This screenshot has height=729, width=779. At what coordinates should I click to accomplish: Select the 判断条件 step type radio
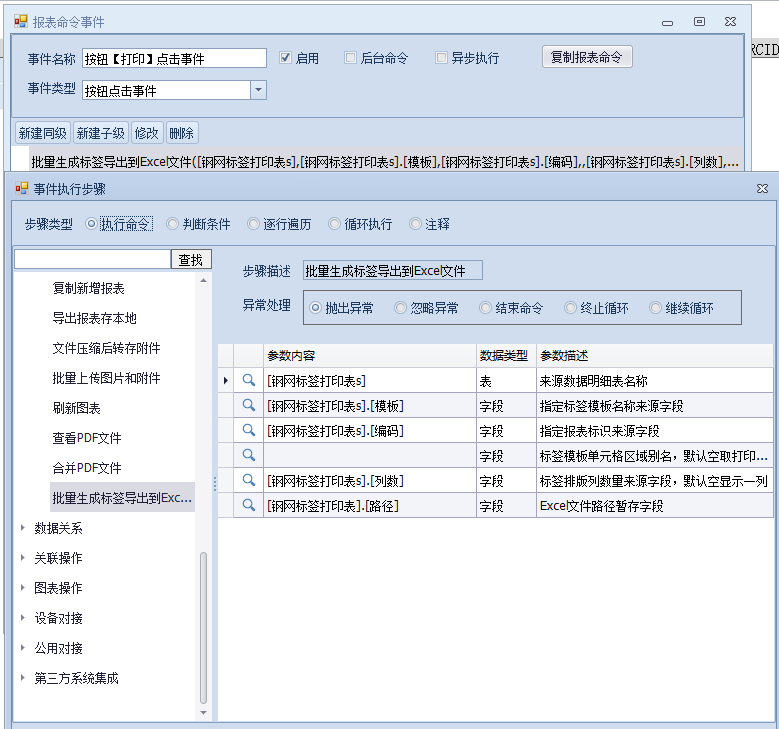(173, 224)
